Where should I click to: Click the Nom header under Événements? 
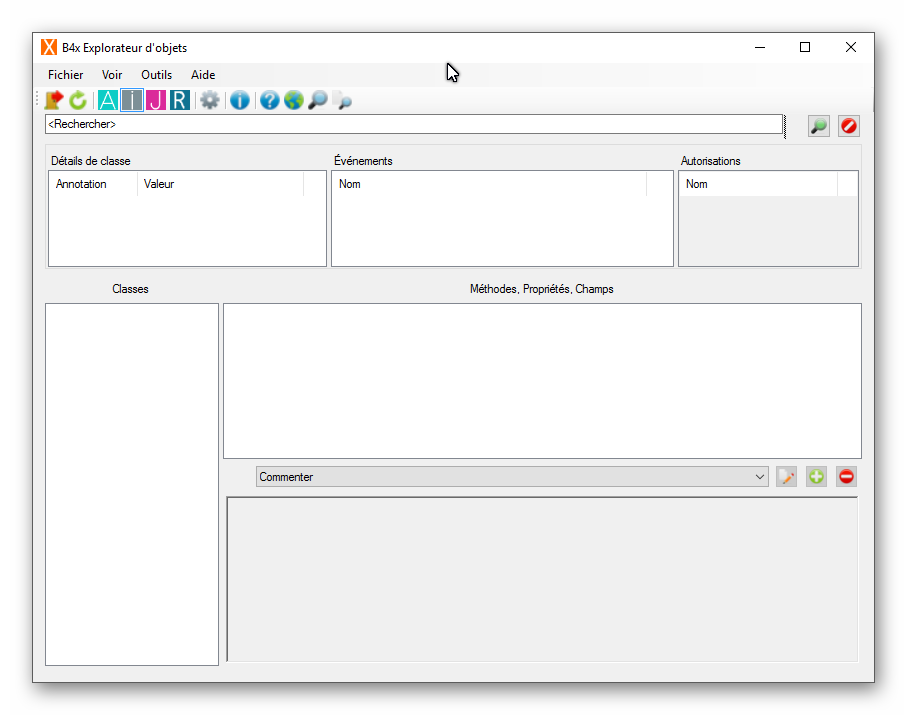point(489,184)
